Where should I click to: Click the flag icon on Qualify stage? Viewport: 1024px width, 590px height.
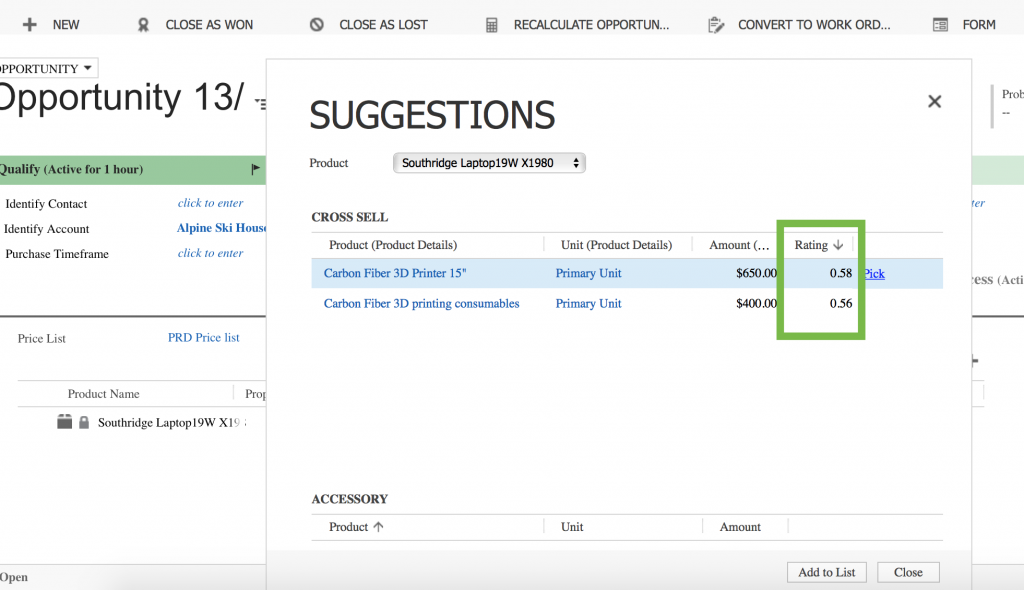(x=256, y=169)
